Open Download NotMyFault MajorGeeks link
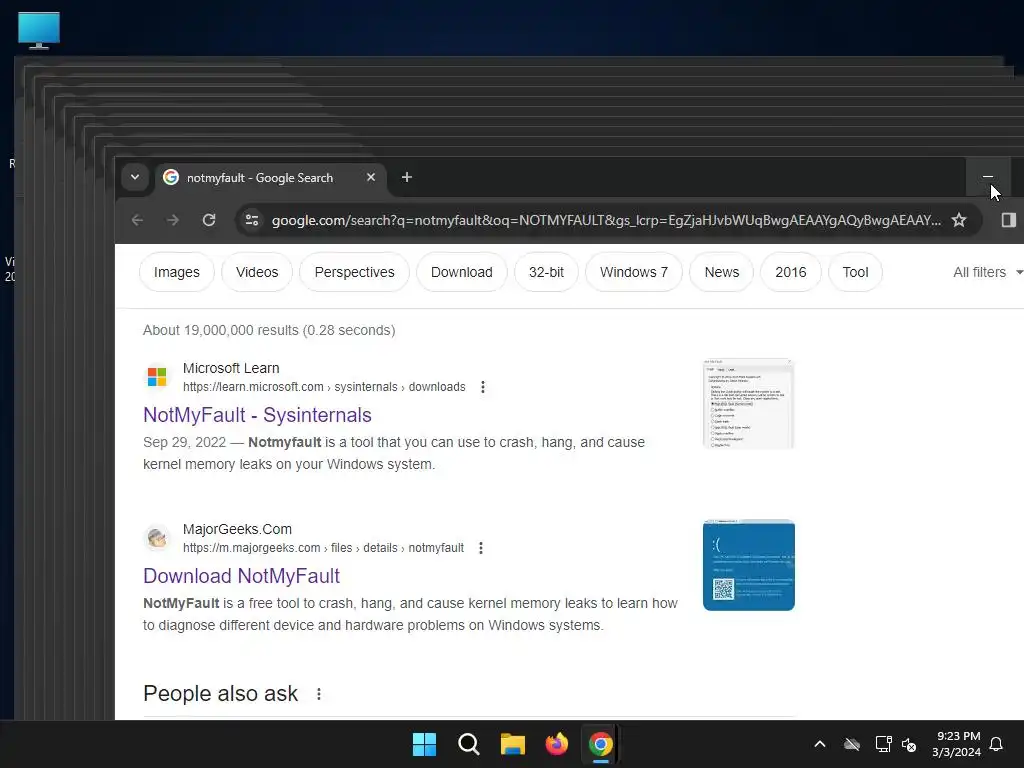This screenshot has height=768, width=1024. point(242,575)
